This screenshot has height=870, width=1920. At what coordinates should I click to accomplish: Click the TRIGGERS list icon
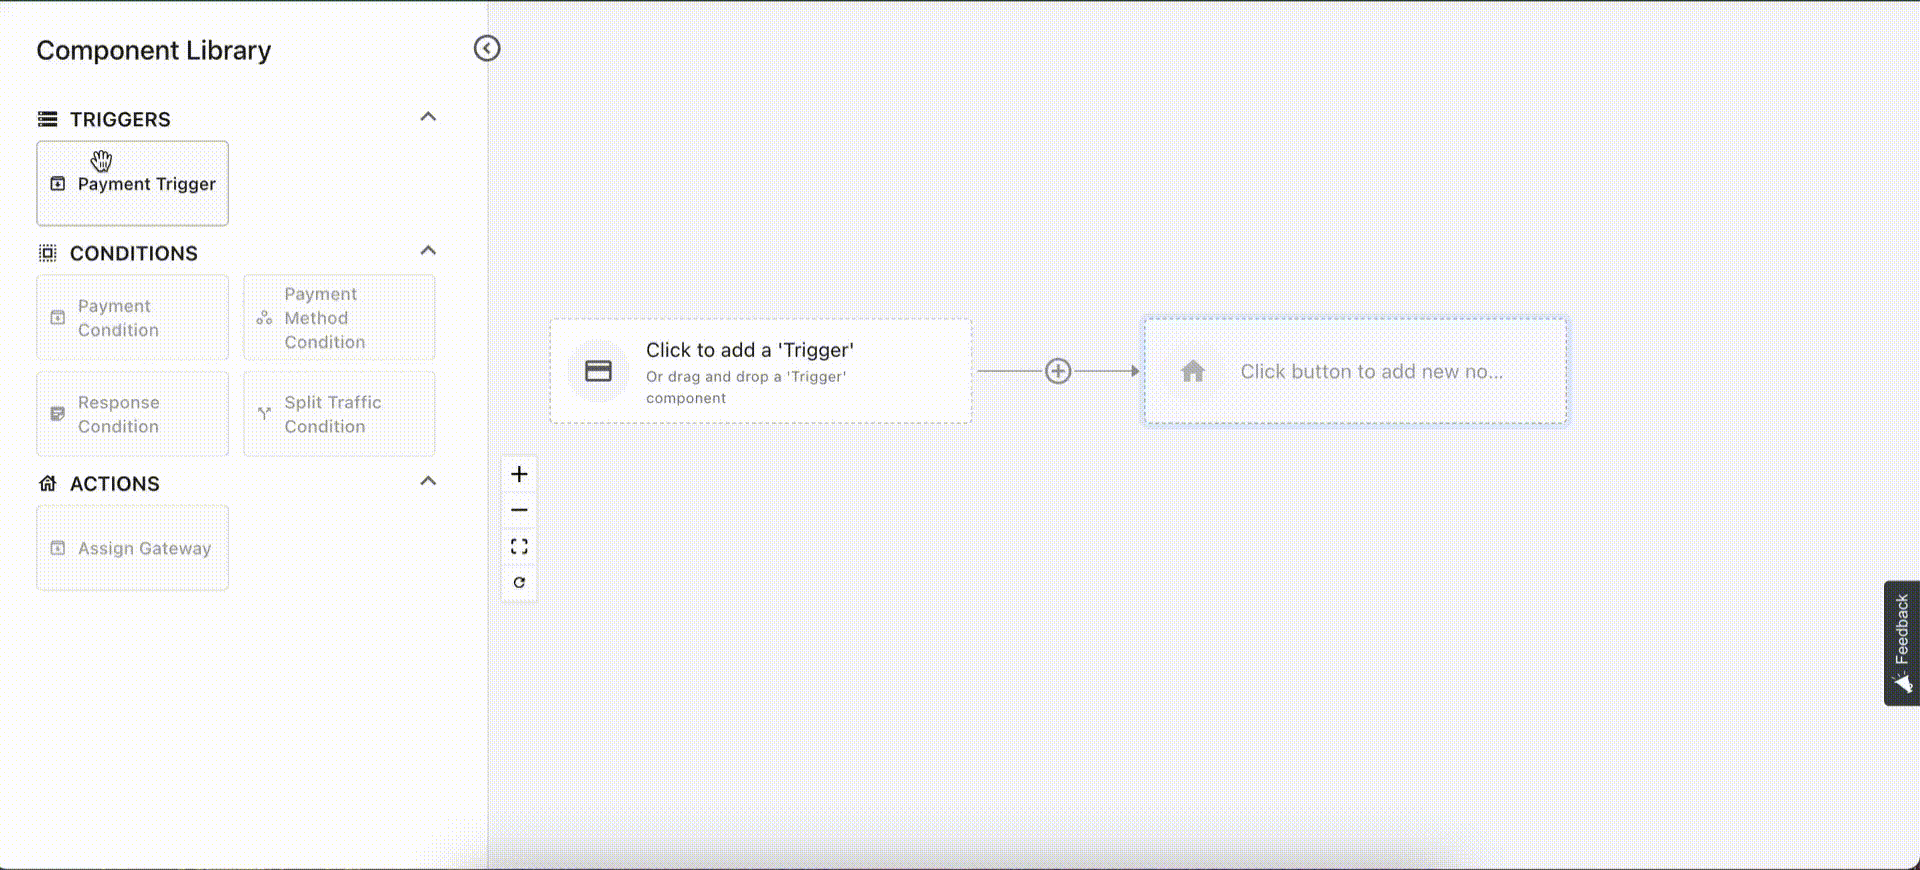point(47,119)
